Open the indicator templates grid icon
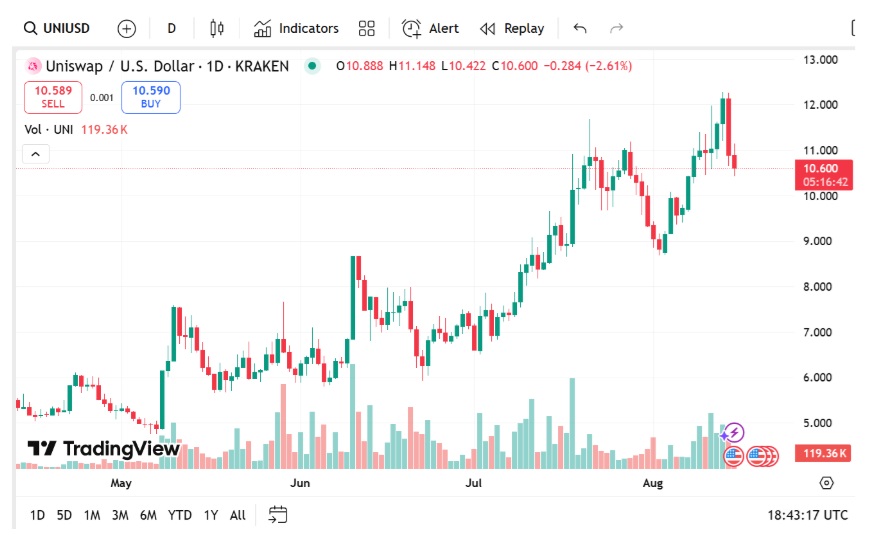The image size is (885, 546). [x=367, y=28]
